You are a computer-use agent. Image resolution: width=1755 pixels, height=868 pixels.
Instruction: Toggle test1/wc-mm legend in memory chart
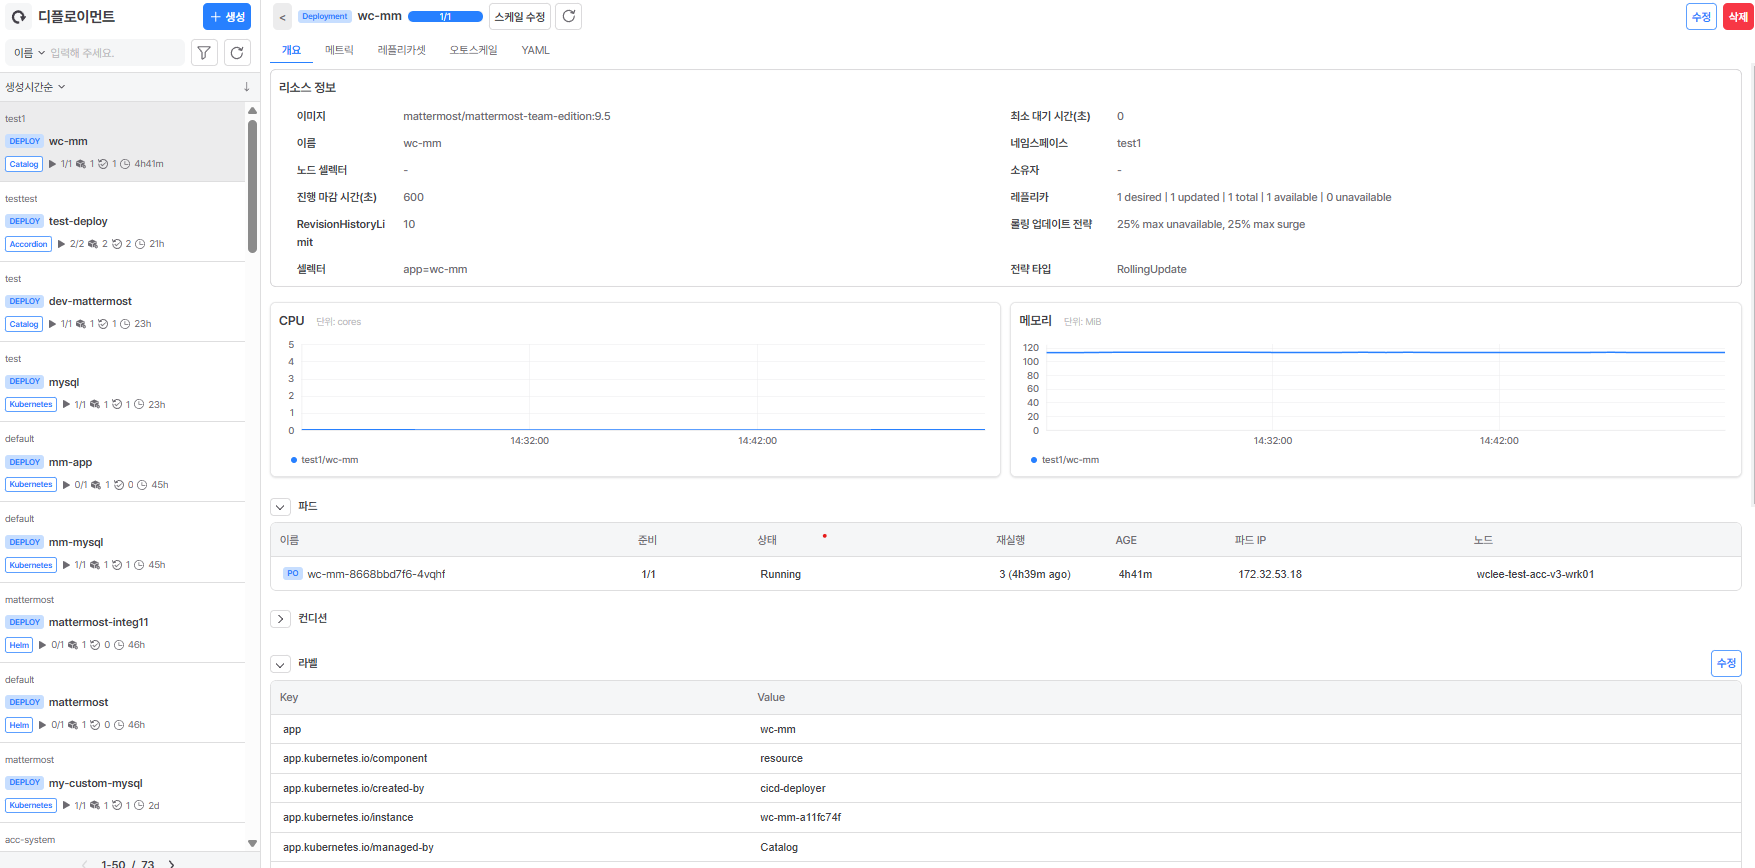[1065, 460]
